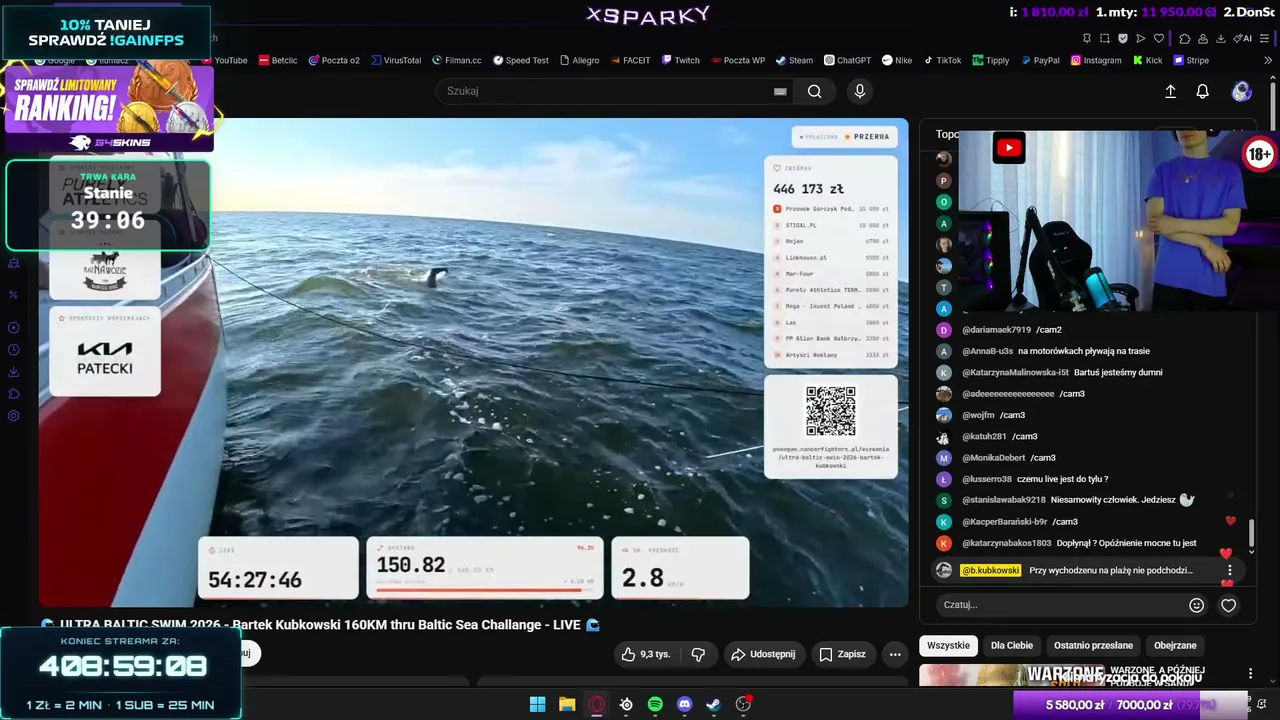This screenshot has height=720, width=1280.
Task: Click the Czatuj chat input field
Action: (1060, 605)
